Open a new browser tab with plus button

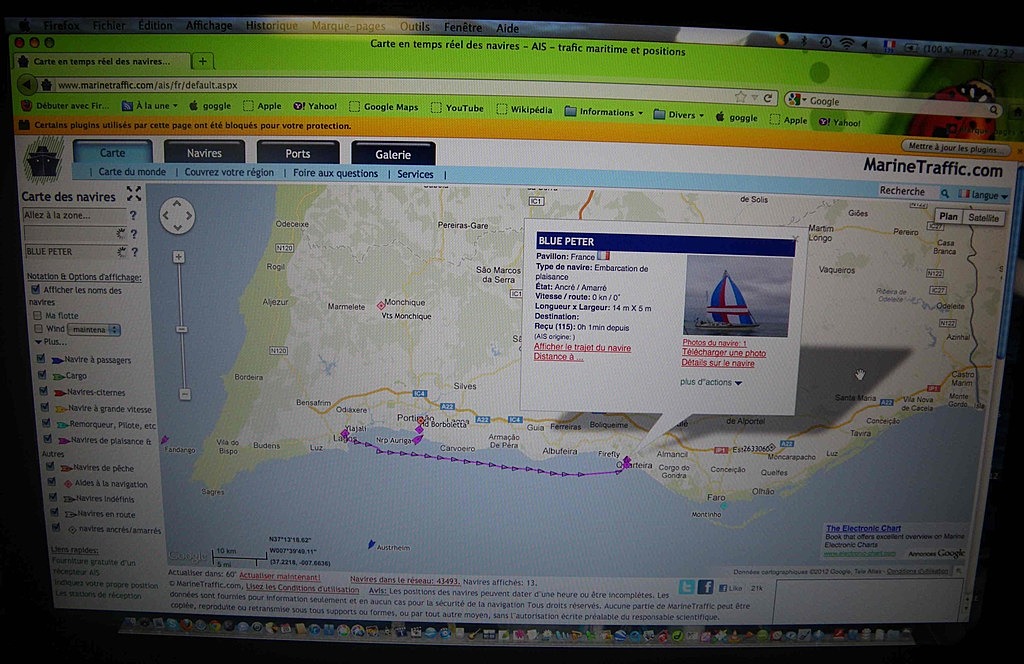[201, 62]
